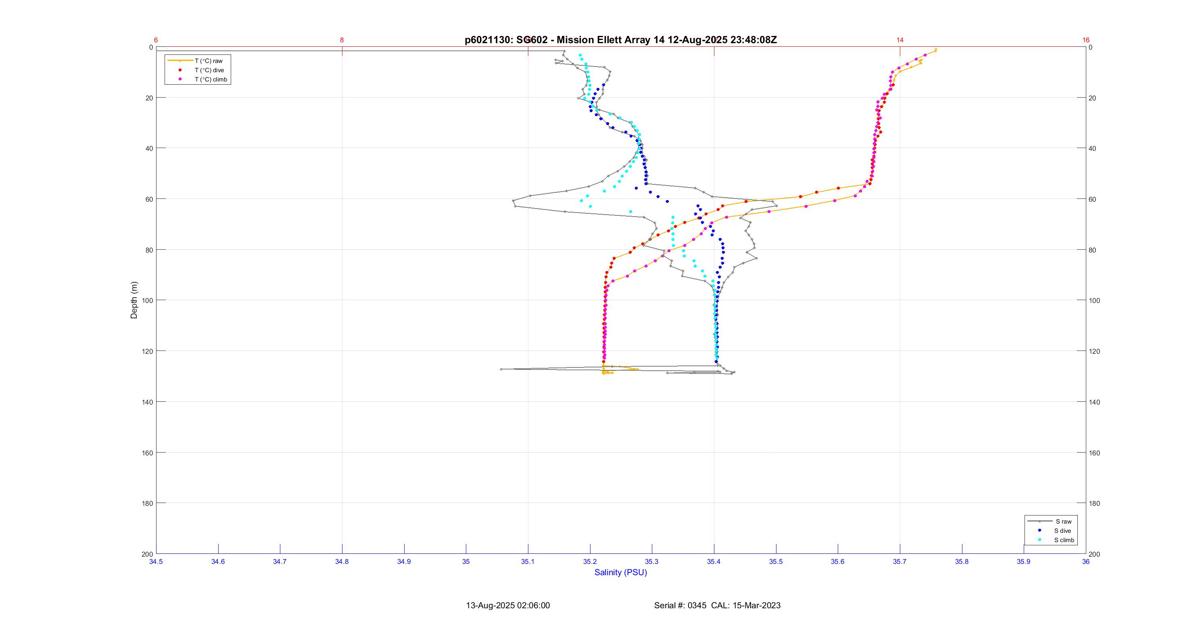Click the Salinity (PSU) x-axis label
1200x622 pixels.
(621, 572)
